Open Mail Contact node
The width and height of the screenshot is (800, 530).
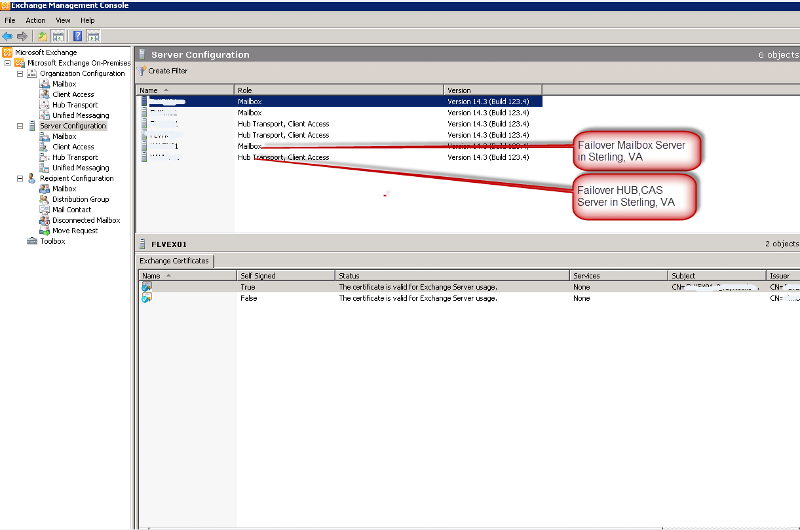click(x=71, y=209)
